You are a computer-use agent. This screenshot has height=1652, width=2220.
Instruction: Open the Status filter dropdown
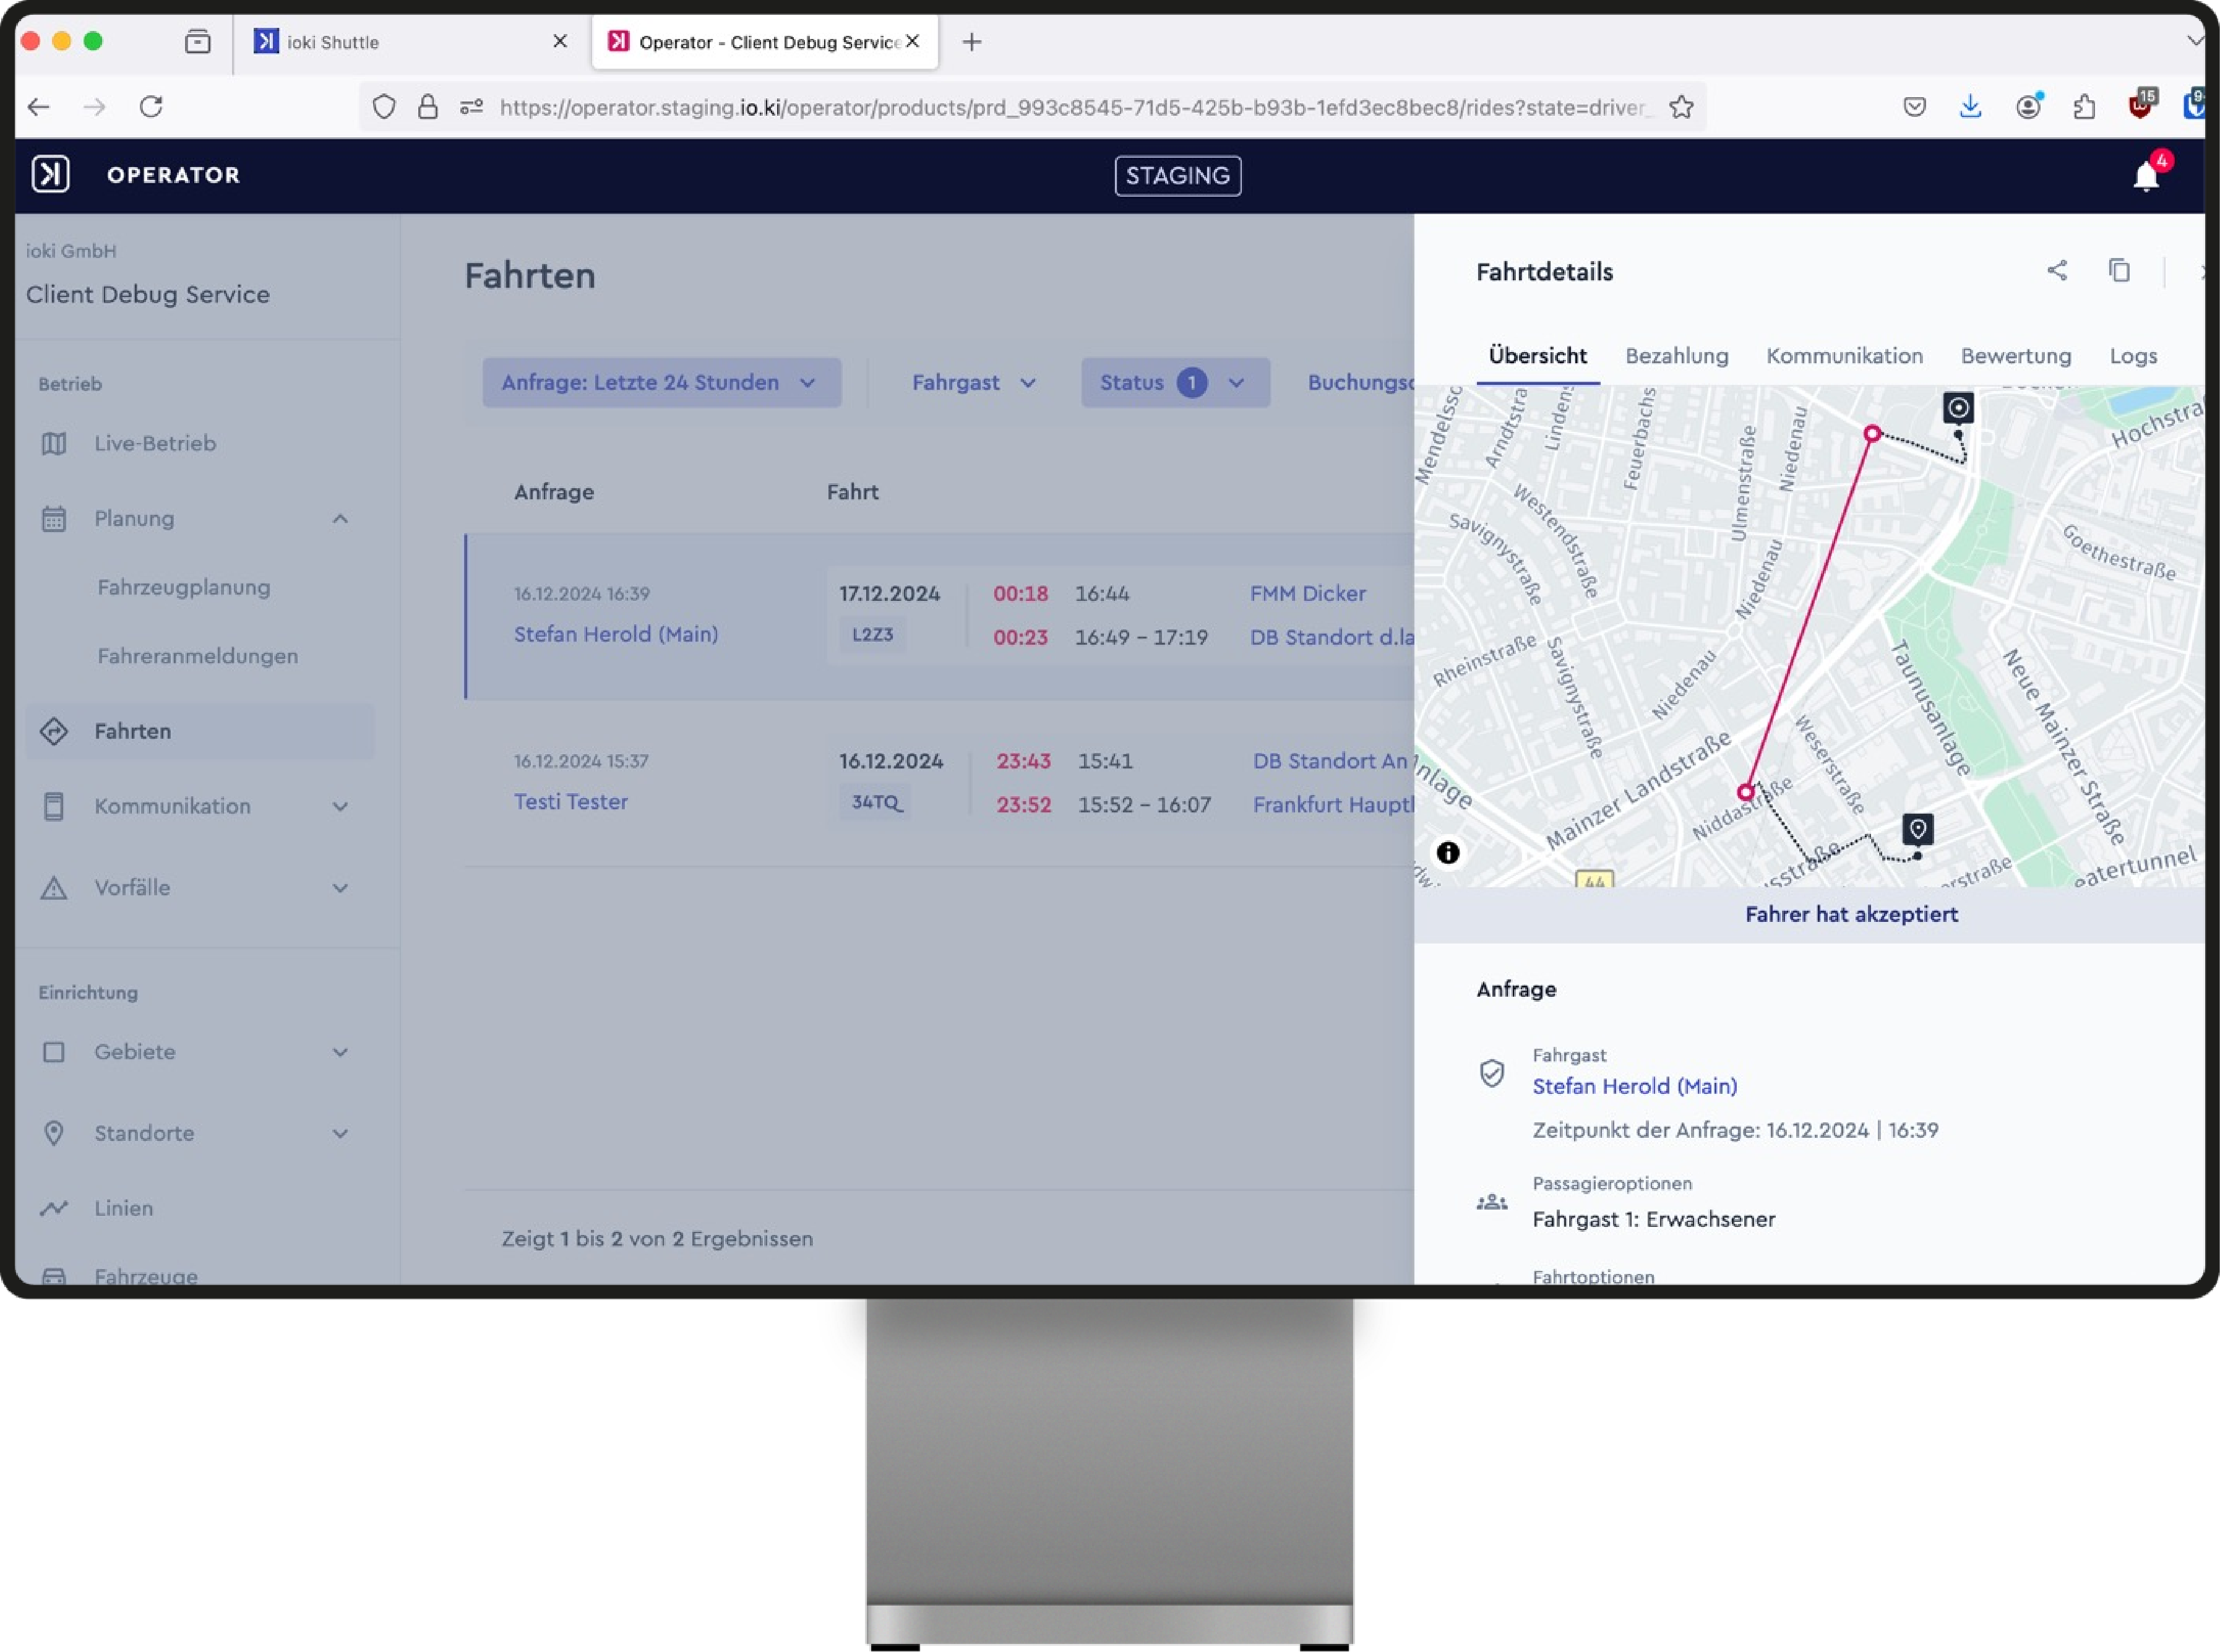pos(1174,383)
